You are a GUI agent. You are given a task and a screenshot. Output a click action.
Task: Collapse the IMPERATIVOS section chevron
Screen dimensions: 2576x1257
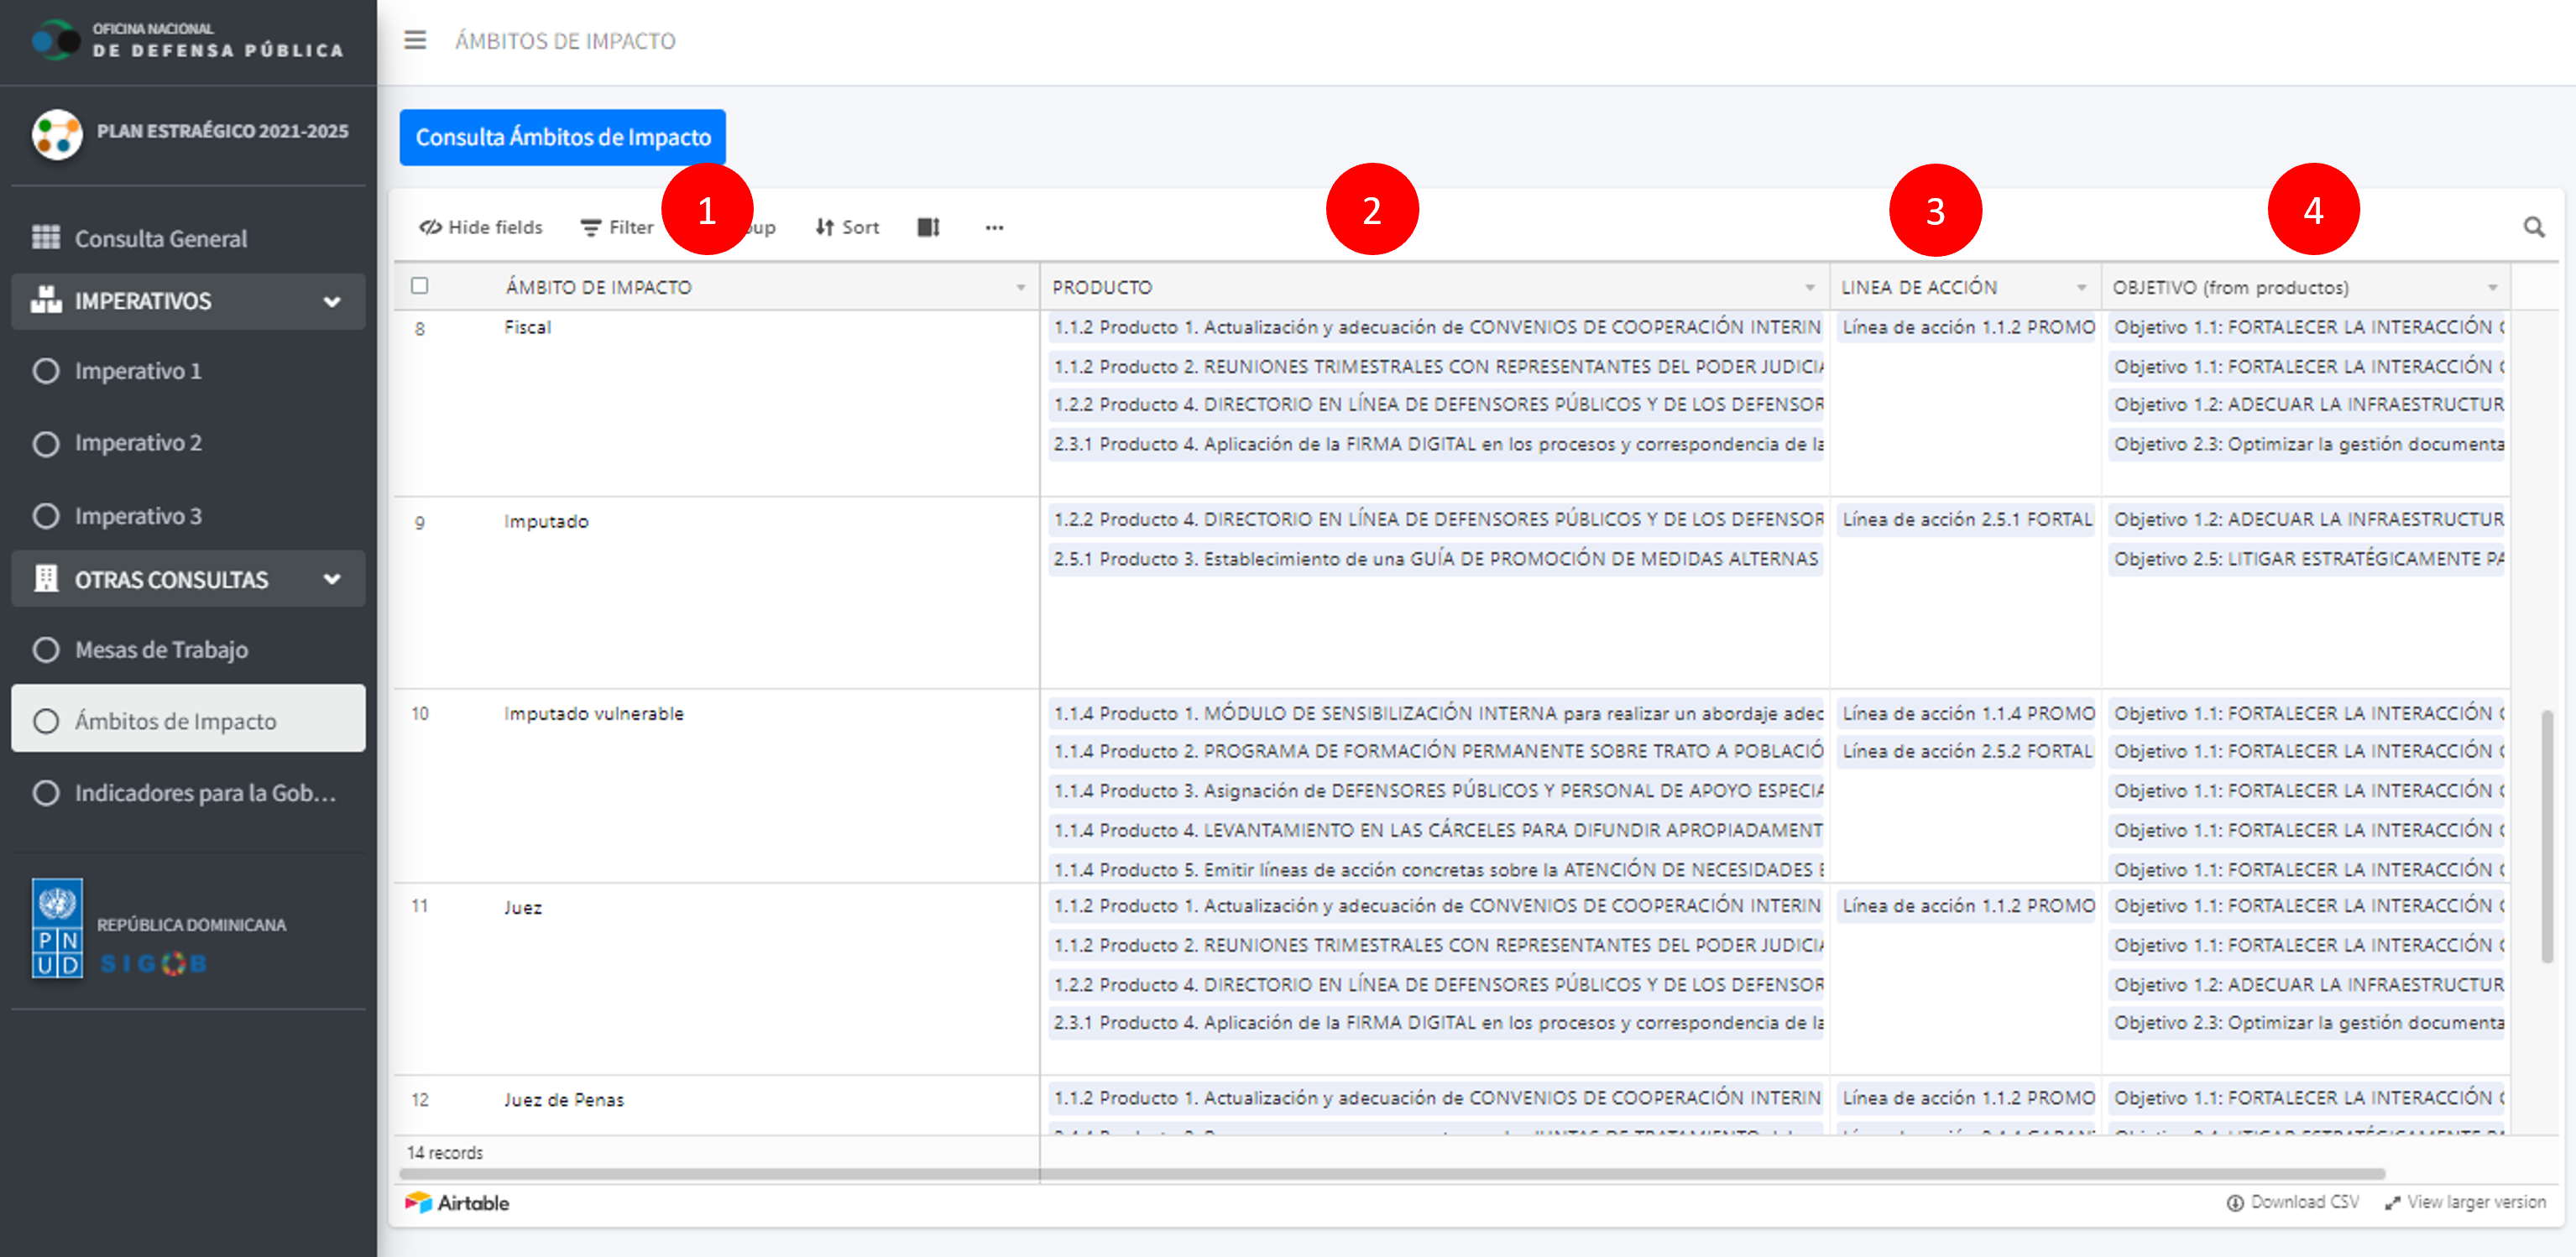[x=332, y=301]
